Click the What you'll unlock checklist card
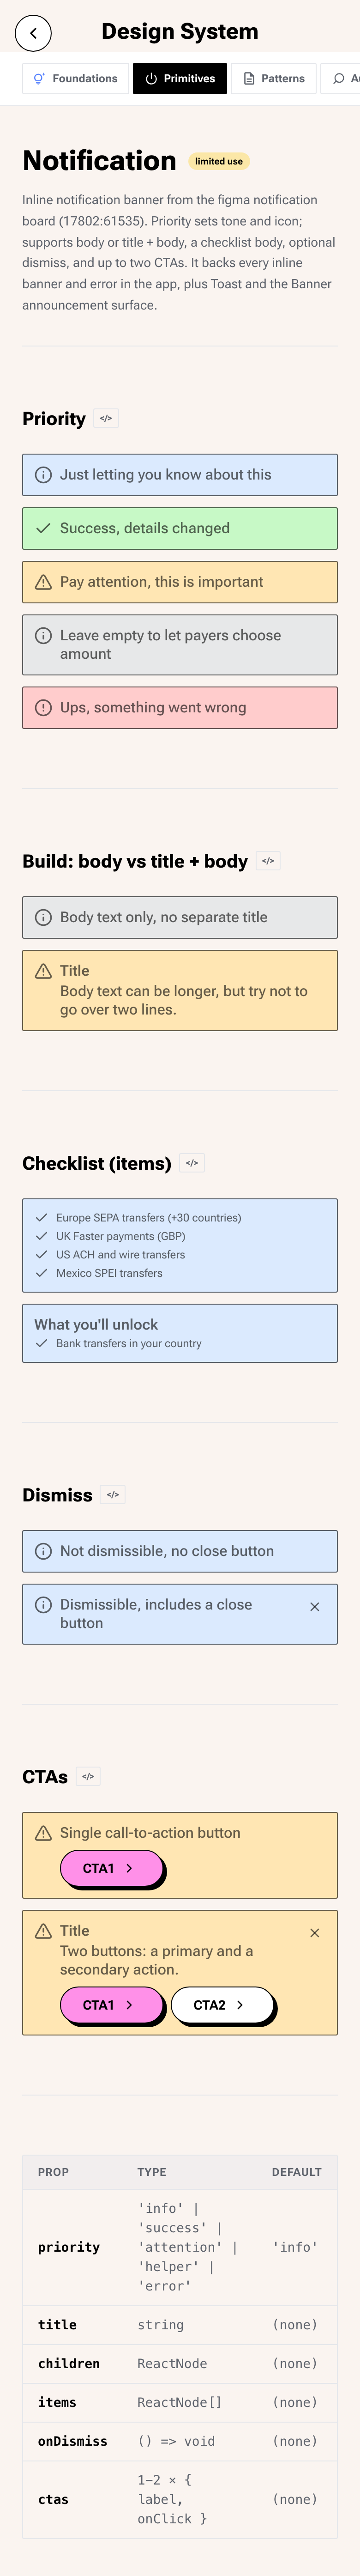The image size is (360, 2576). (x=180, y=1333)
